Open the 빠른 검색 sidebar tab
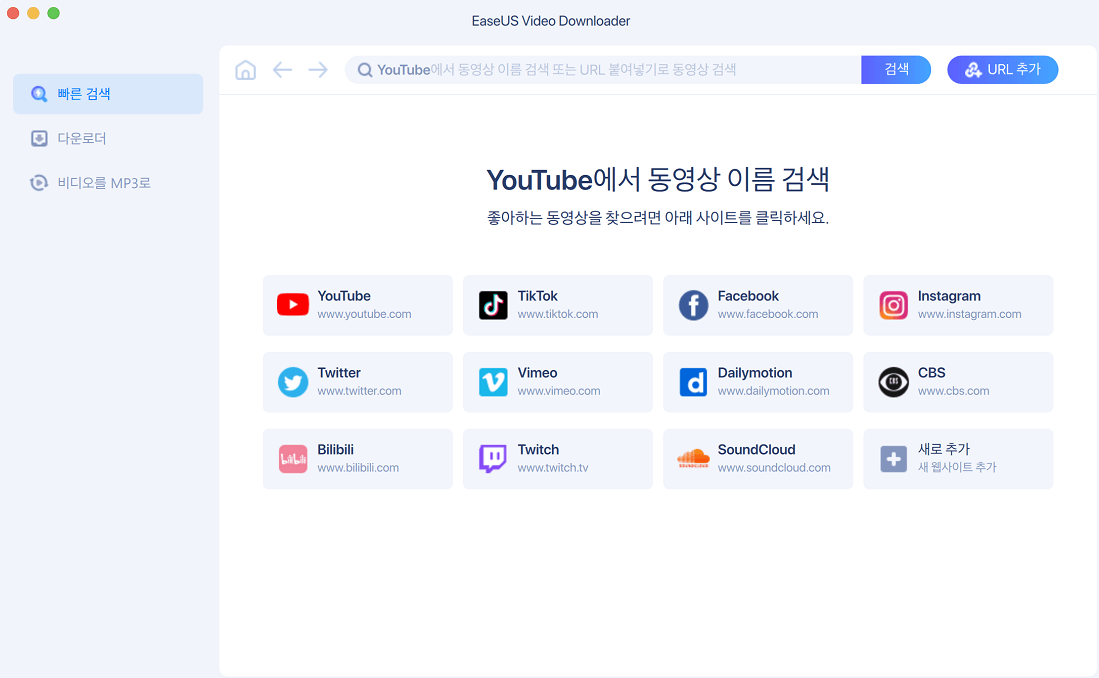 coord(108,94)
